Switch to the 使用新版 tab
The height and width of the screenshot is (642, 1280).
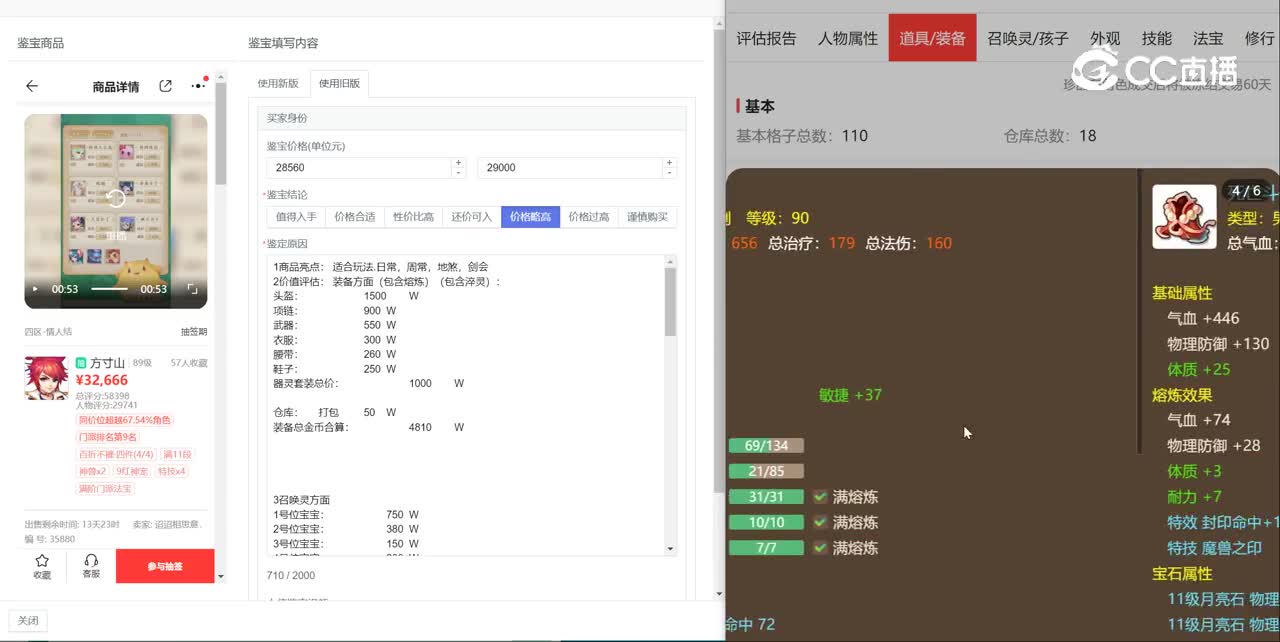278,84
